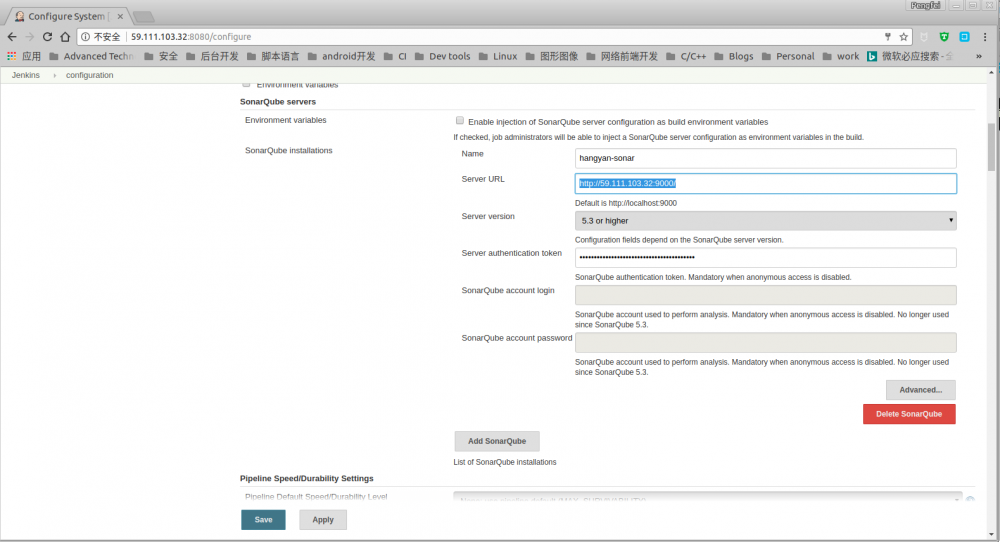Open the 脚本语言 bookmark folder
The image size is (1000, 542).
[x=273, y=56]
